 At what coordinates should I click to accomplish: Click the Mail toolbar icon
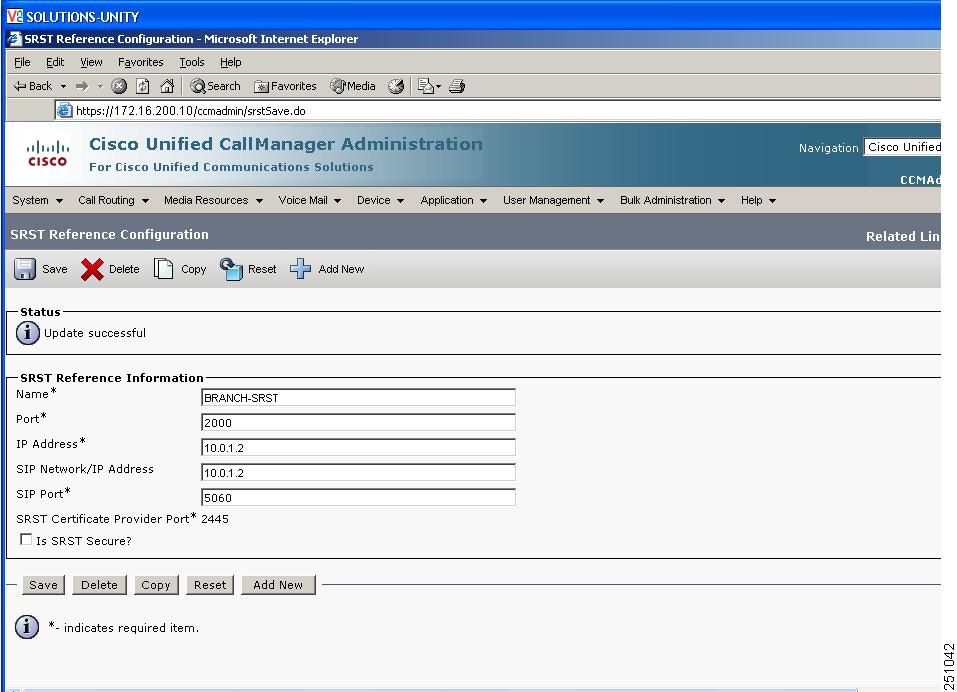pyautogui.click(x=426, y=86)
